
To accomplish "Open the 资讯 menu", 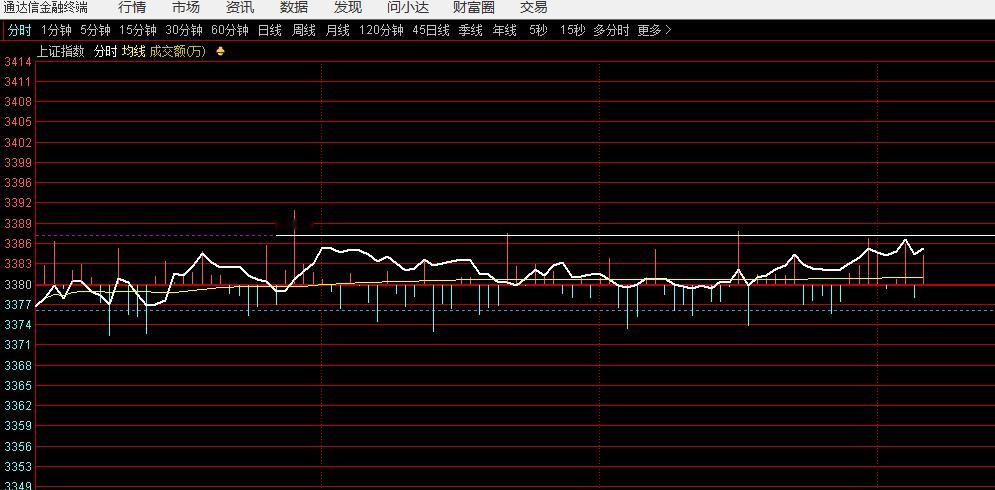I will tap(240, 8).
